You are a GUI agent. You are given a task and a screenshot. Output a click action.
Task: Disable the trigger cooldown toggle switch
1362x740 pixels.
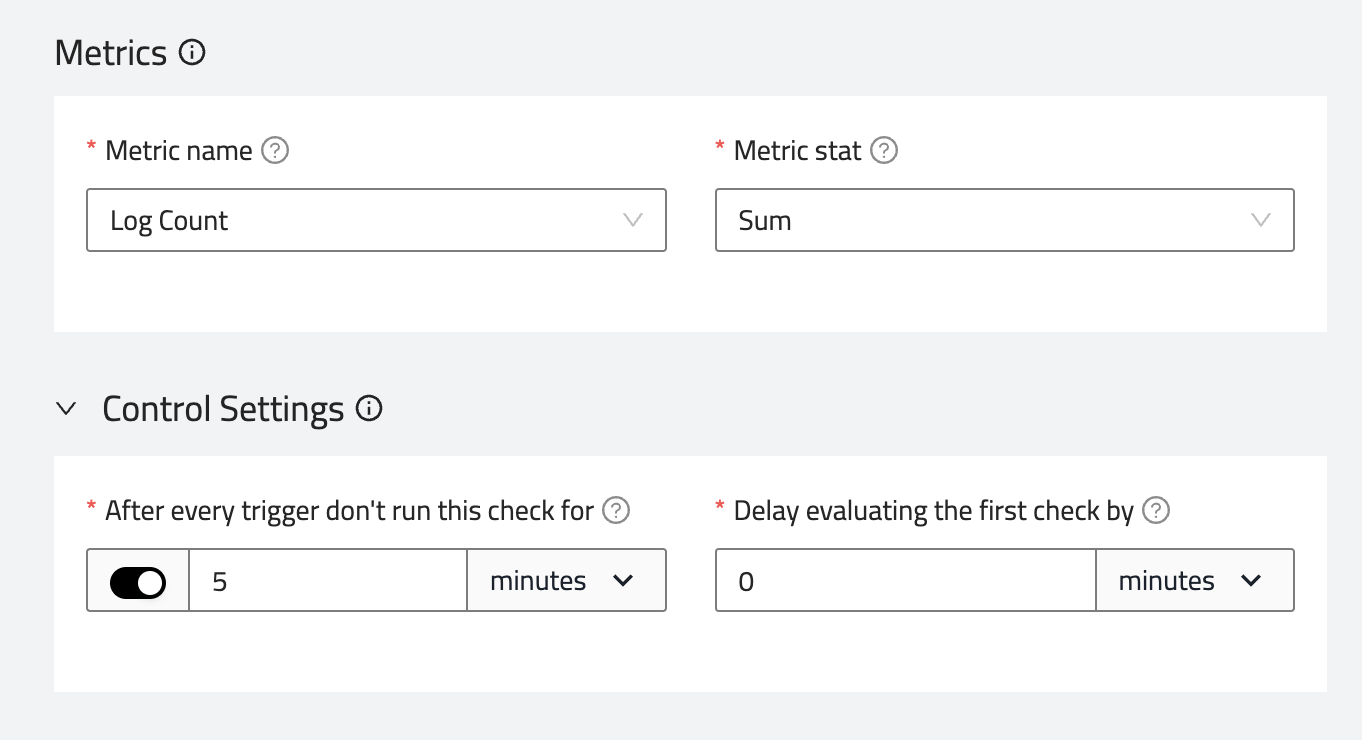tap(138, 581)
